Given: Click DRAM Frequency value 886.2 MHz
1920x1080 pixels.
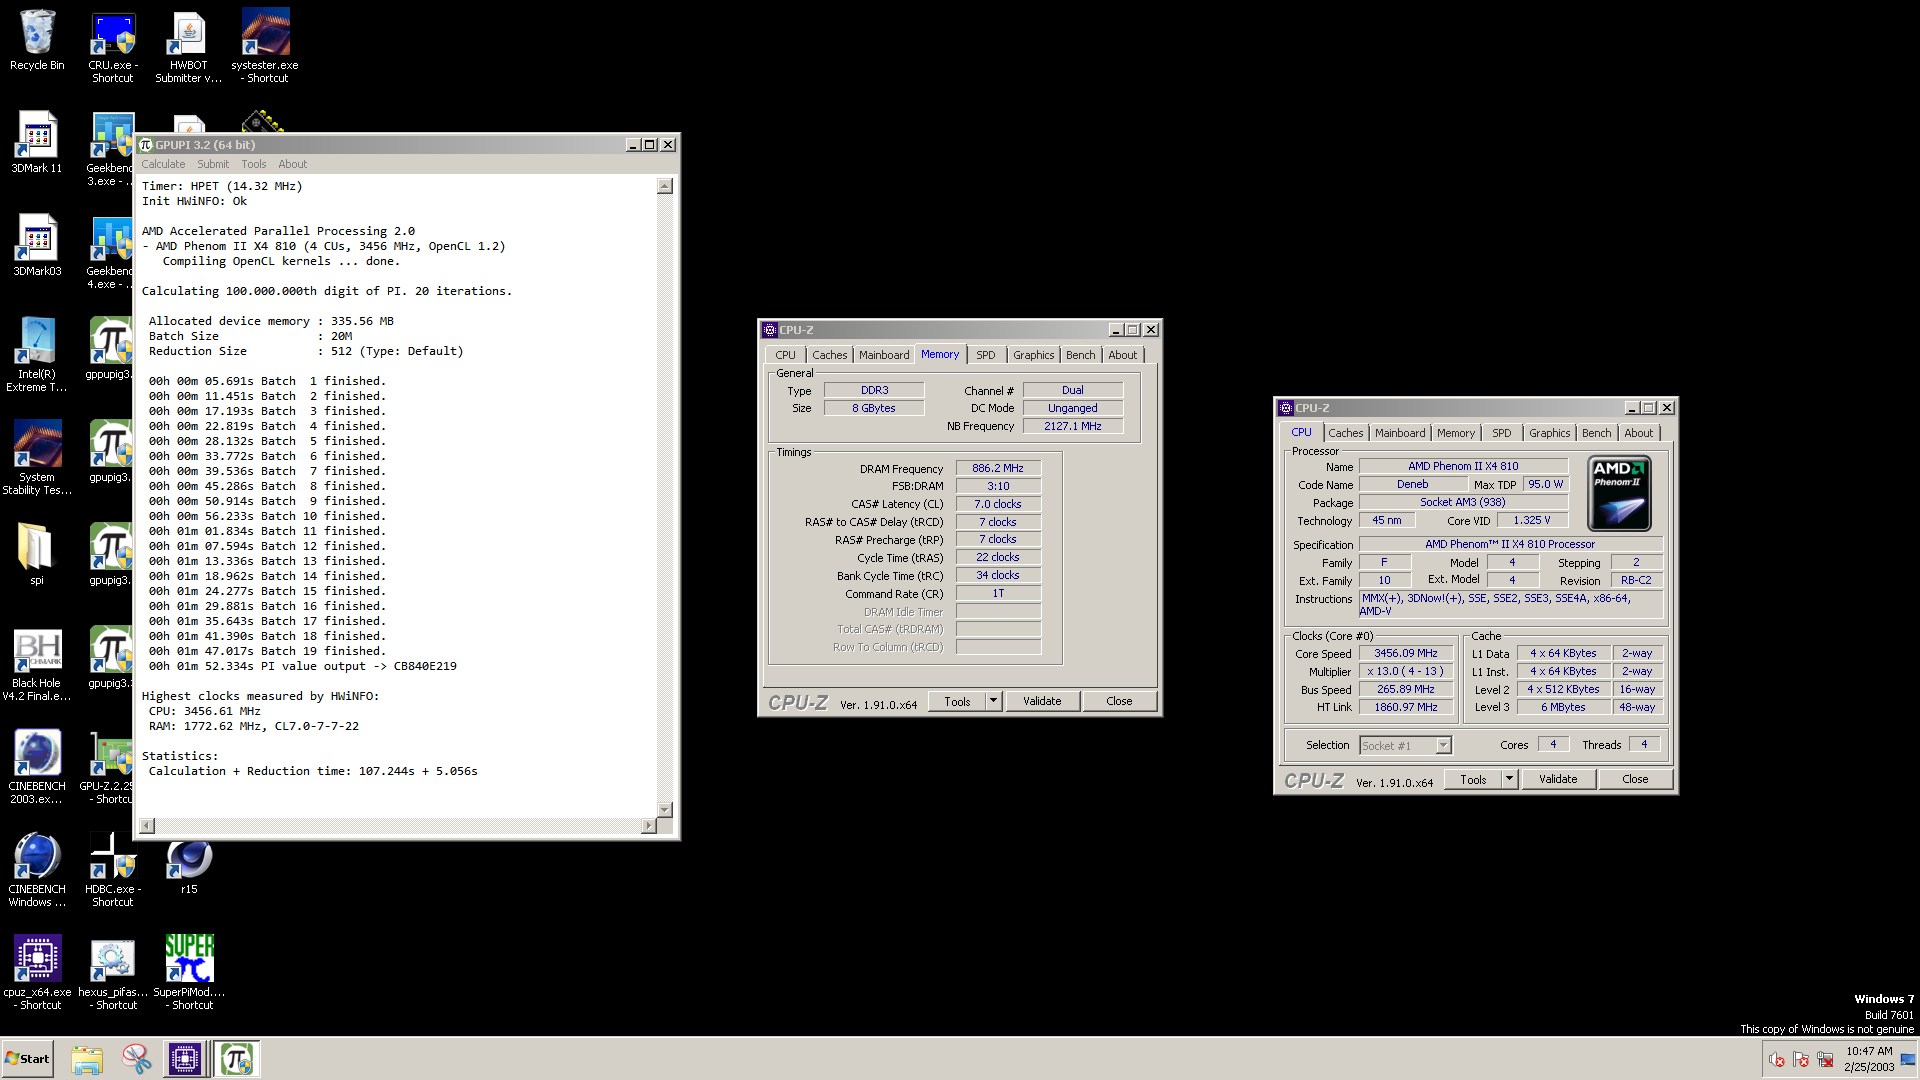Looking at the screenshot, I should [998, 468].
